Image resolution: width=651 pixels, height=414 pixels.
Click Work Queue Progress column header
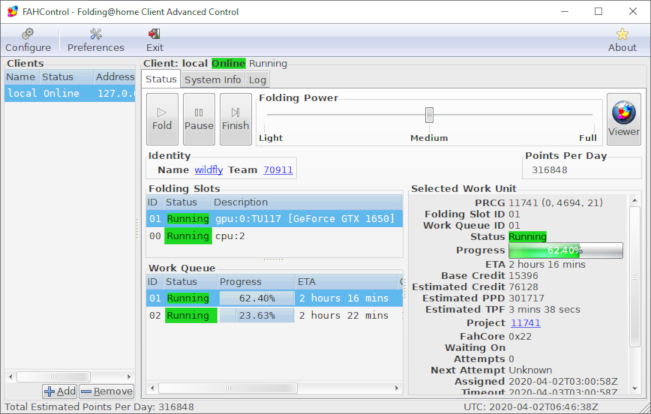(x=256, y=282)
